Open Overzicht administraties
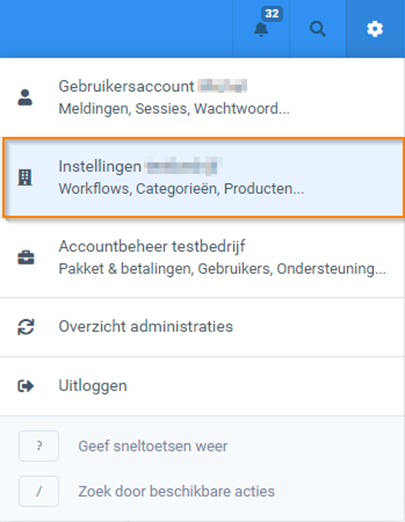The image size is (405, 522). [x=202, y=327]
